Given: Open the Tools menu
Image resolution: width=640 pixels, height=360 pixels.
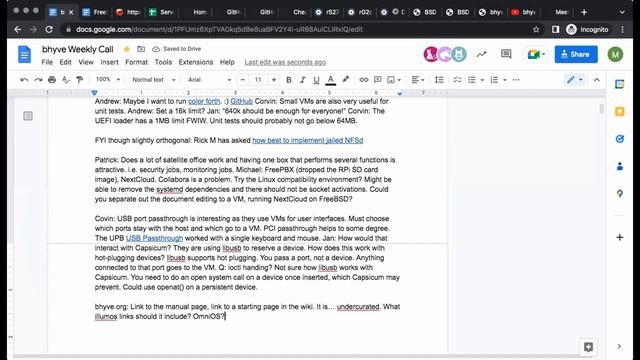Looking at the screenshot, I should coord(163,62).
